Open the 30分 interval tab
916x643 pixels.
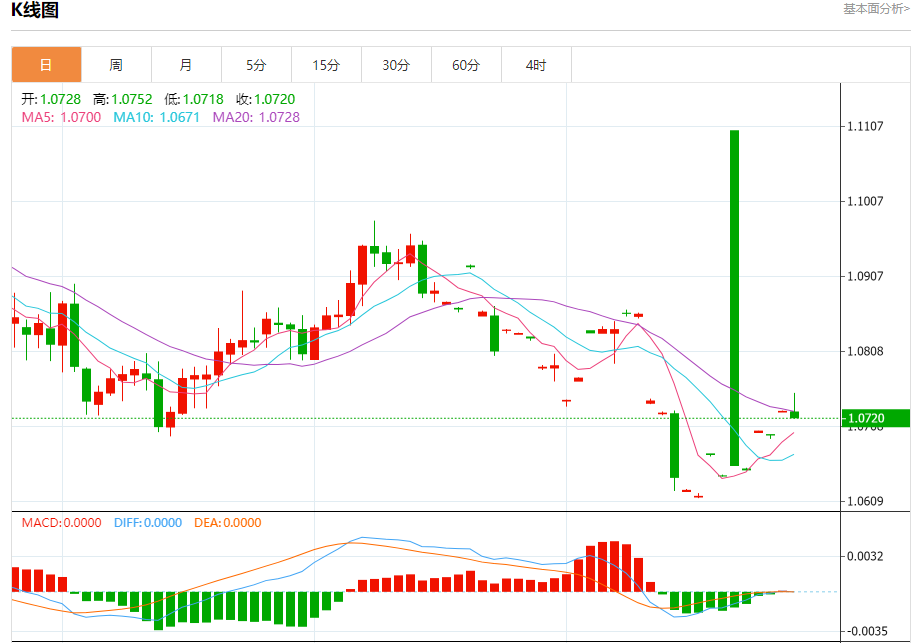(x=397, y=65)
